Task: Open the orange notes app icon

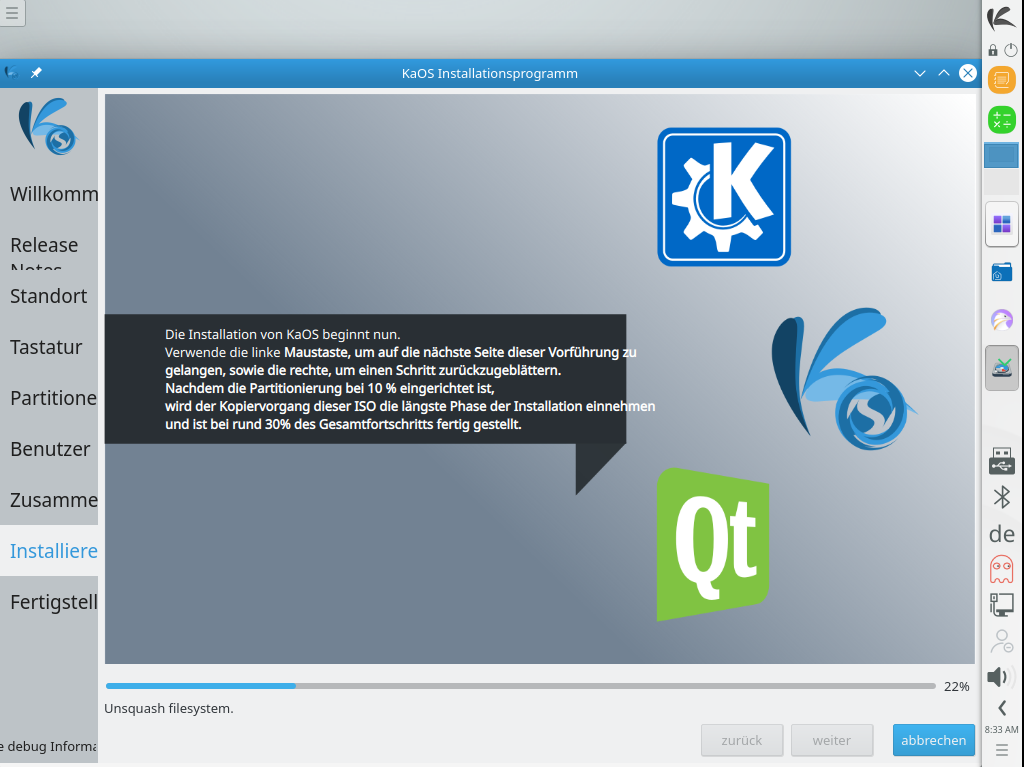Action: click(x=1001, y=80)
